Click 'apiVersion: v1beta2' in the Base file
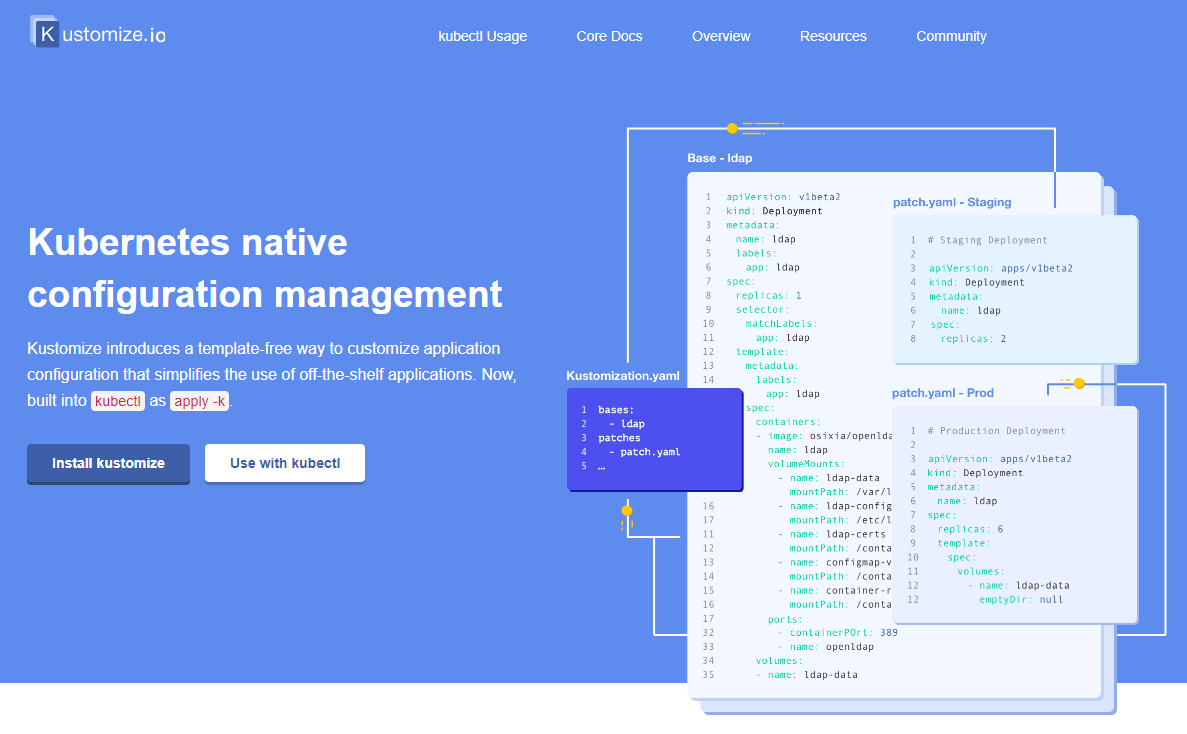 click(783, 197)
